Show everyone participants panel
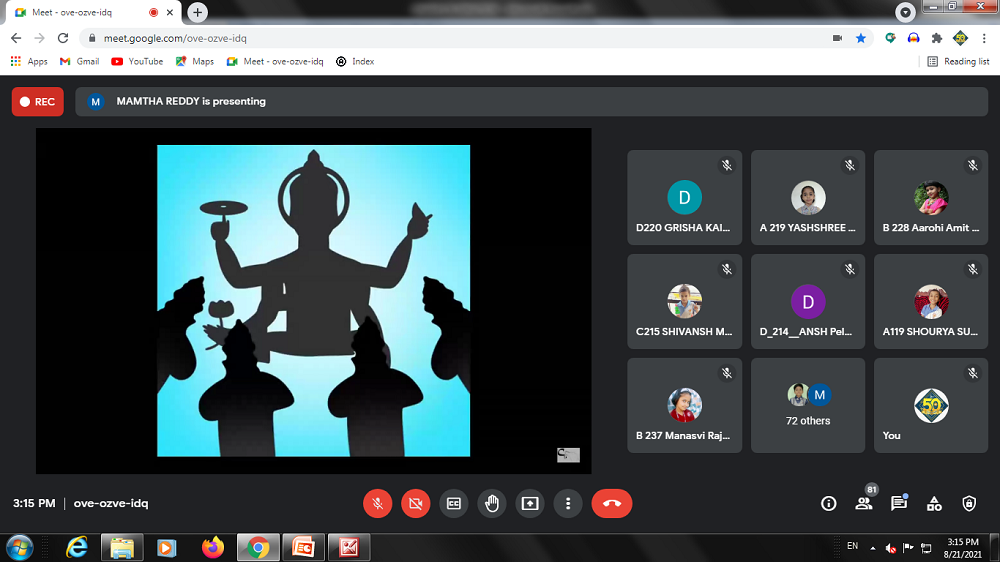The width and height of the screenshot is (1000, 562). tap(863, 504)
